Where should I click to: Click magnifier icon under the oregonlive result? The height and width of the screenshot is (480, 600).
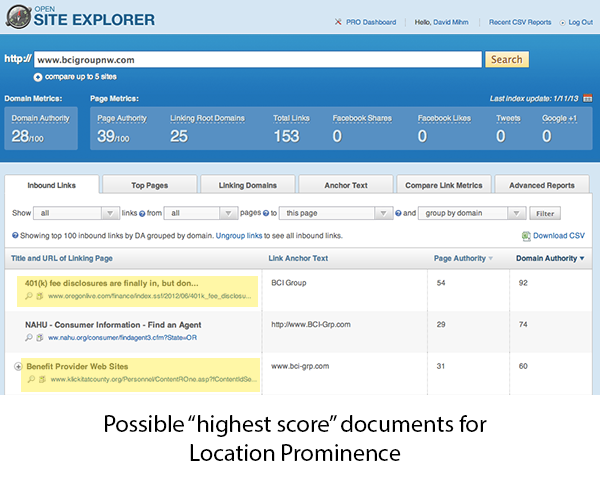click(31, 297)
